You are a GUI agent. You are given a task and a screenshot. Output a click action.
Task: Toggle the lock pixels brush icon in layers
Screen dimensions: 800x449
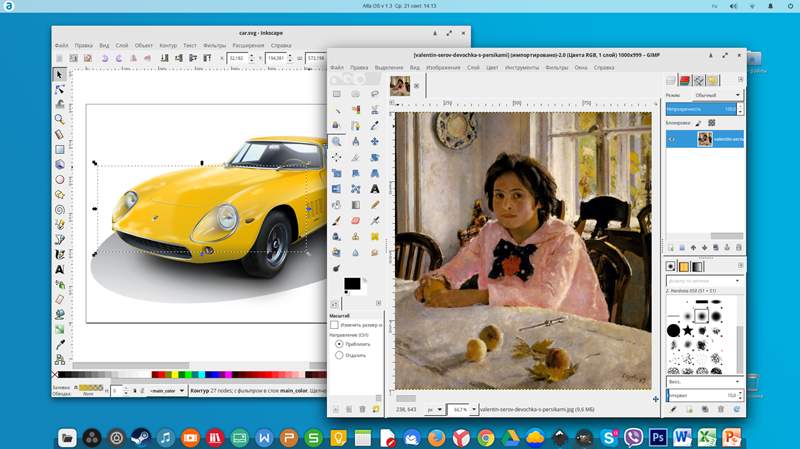tap(698, 123)
